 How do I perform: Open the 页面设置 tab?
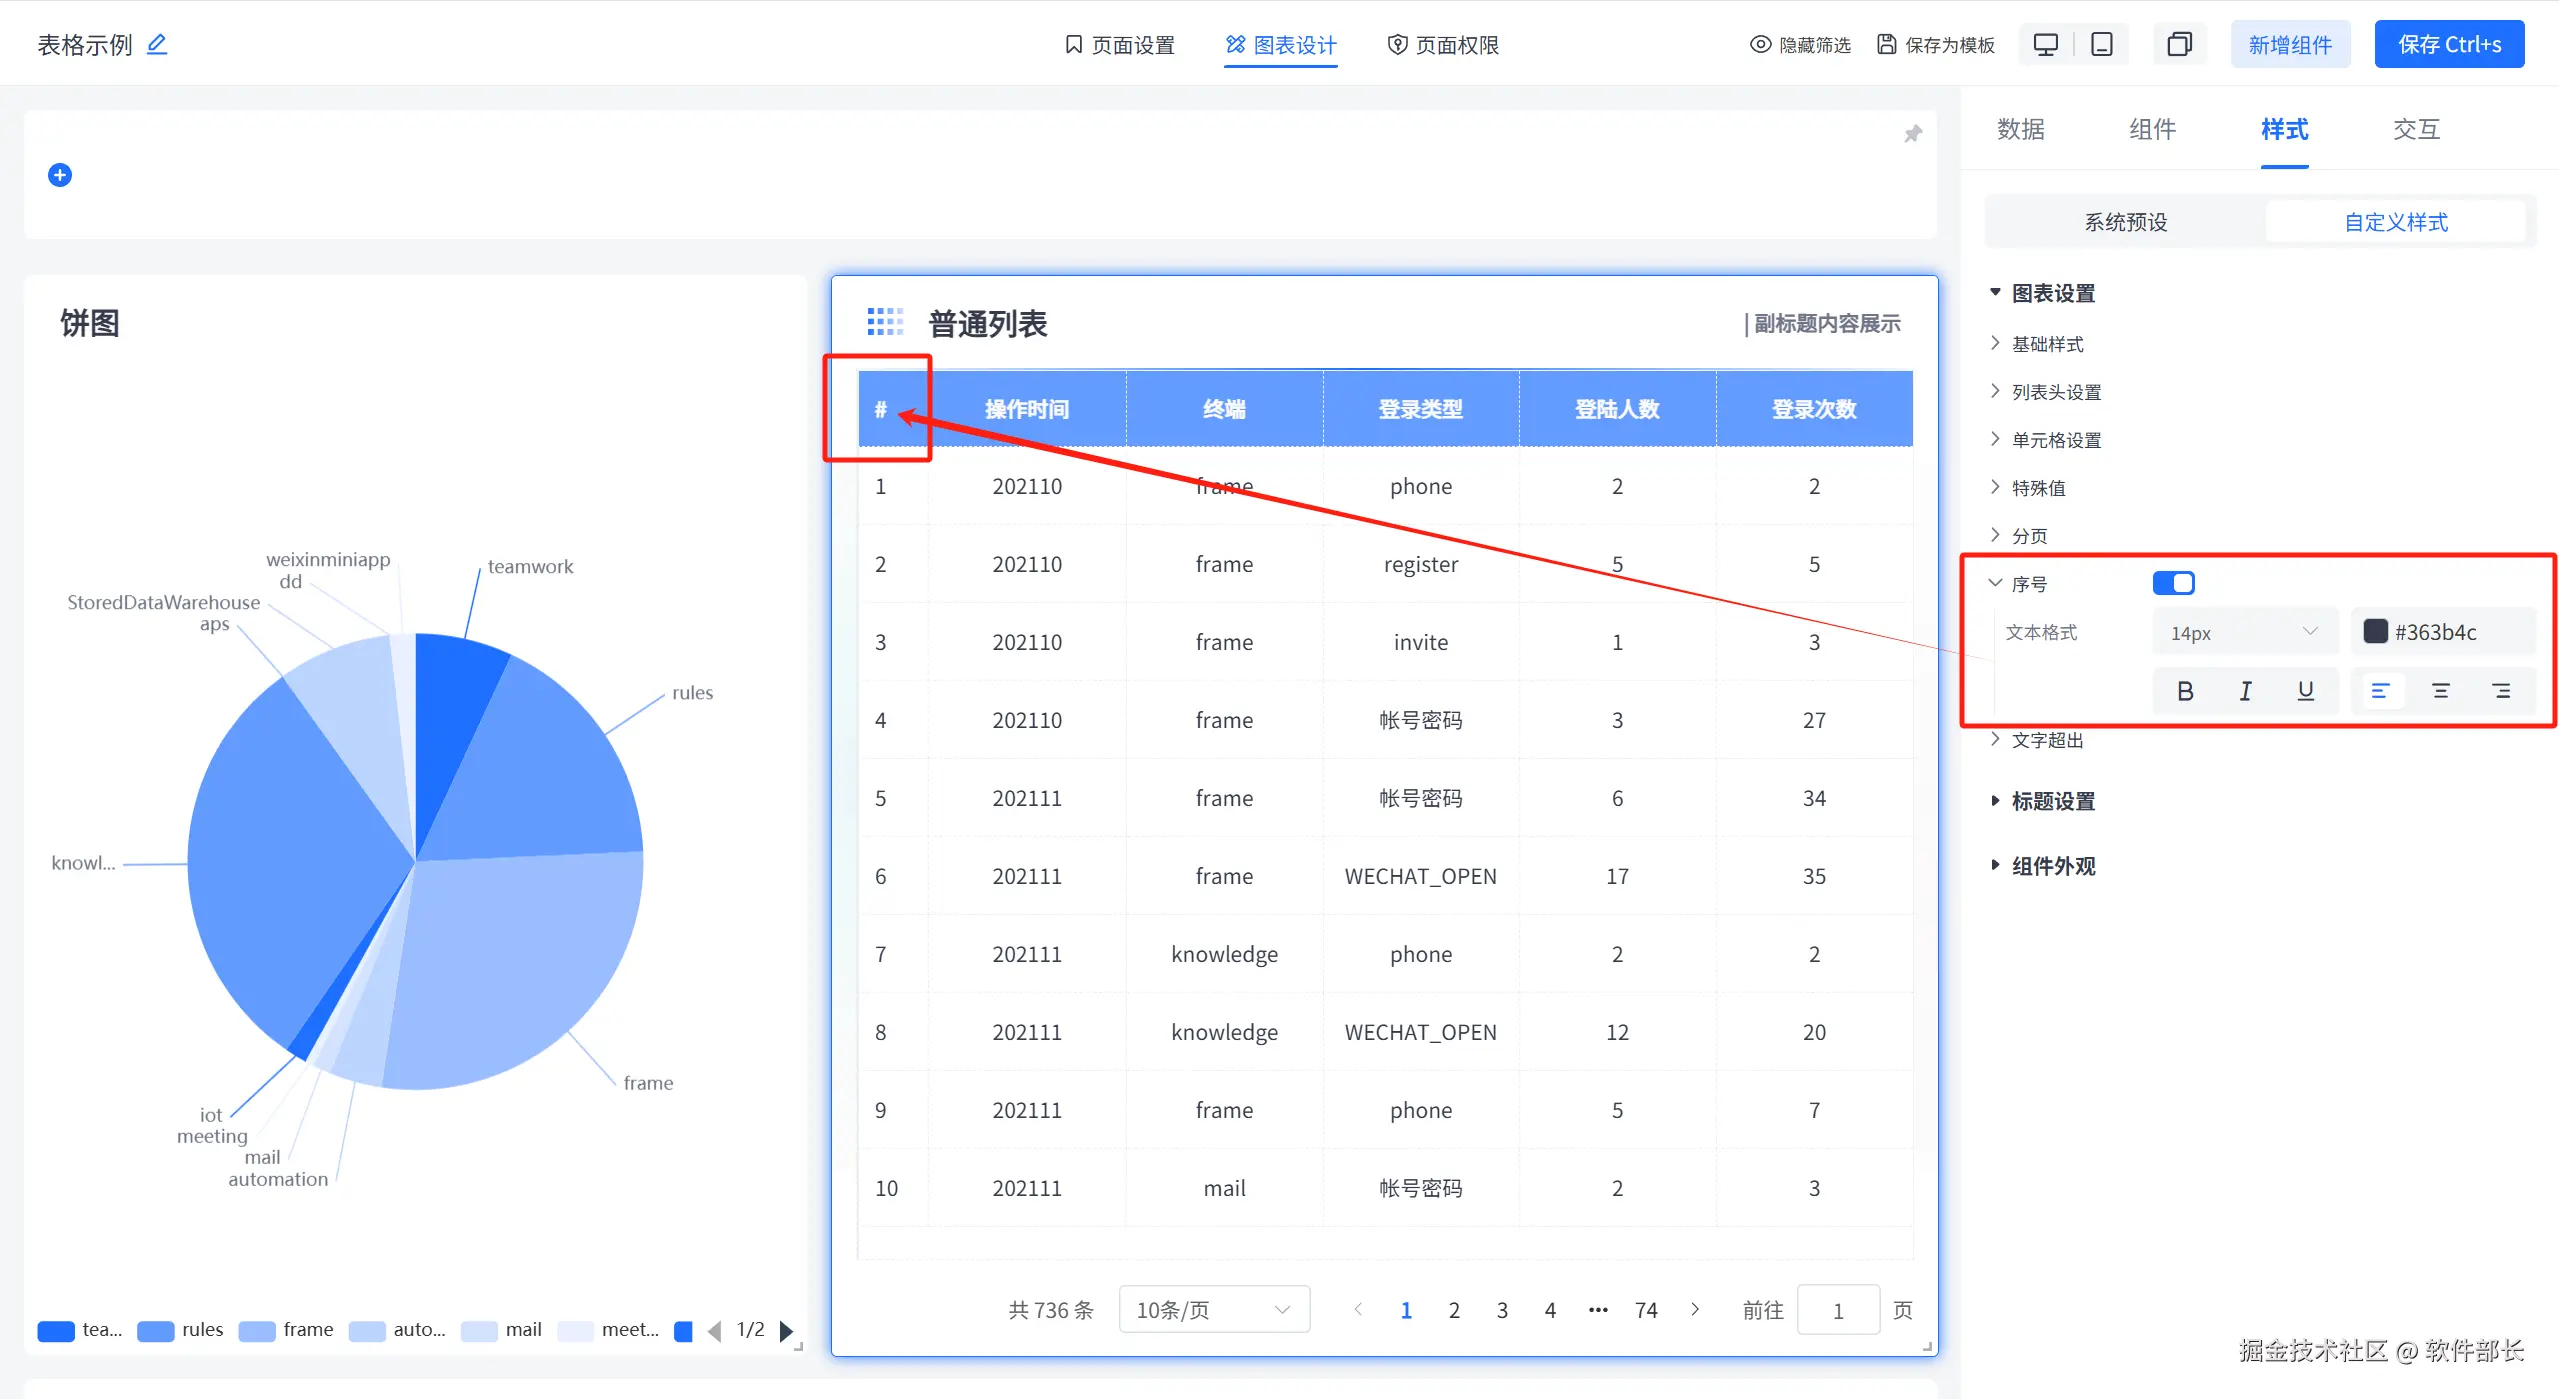(1119, 45)
